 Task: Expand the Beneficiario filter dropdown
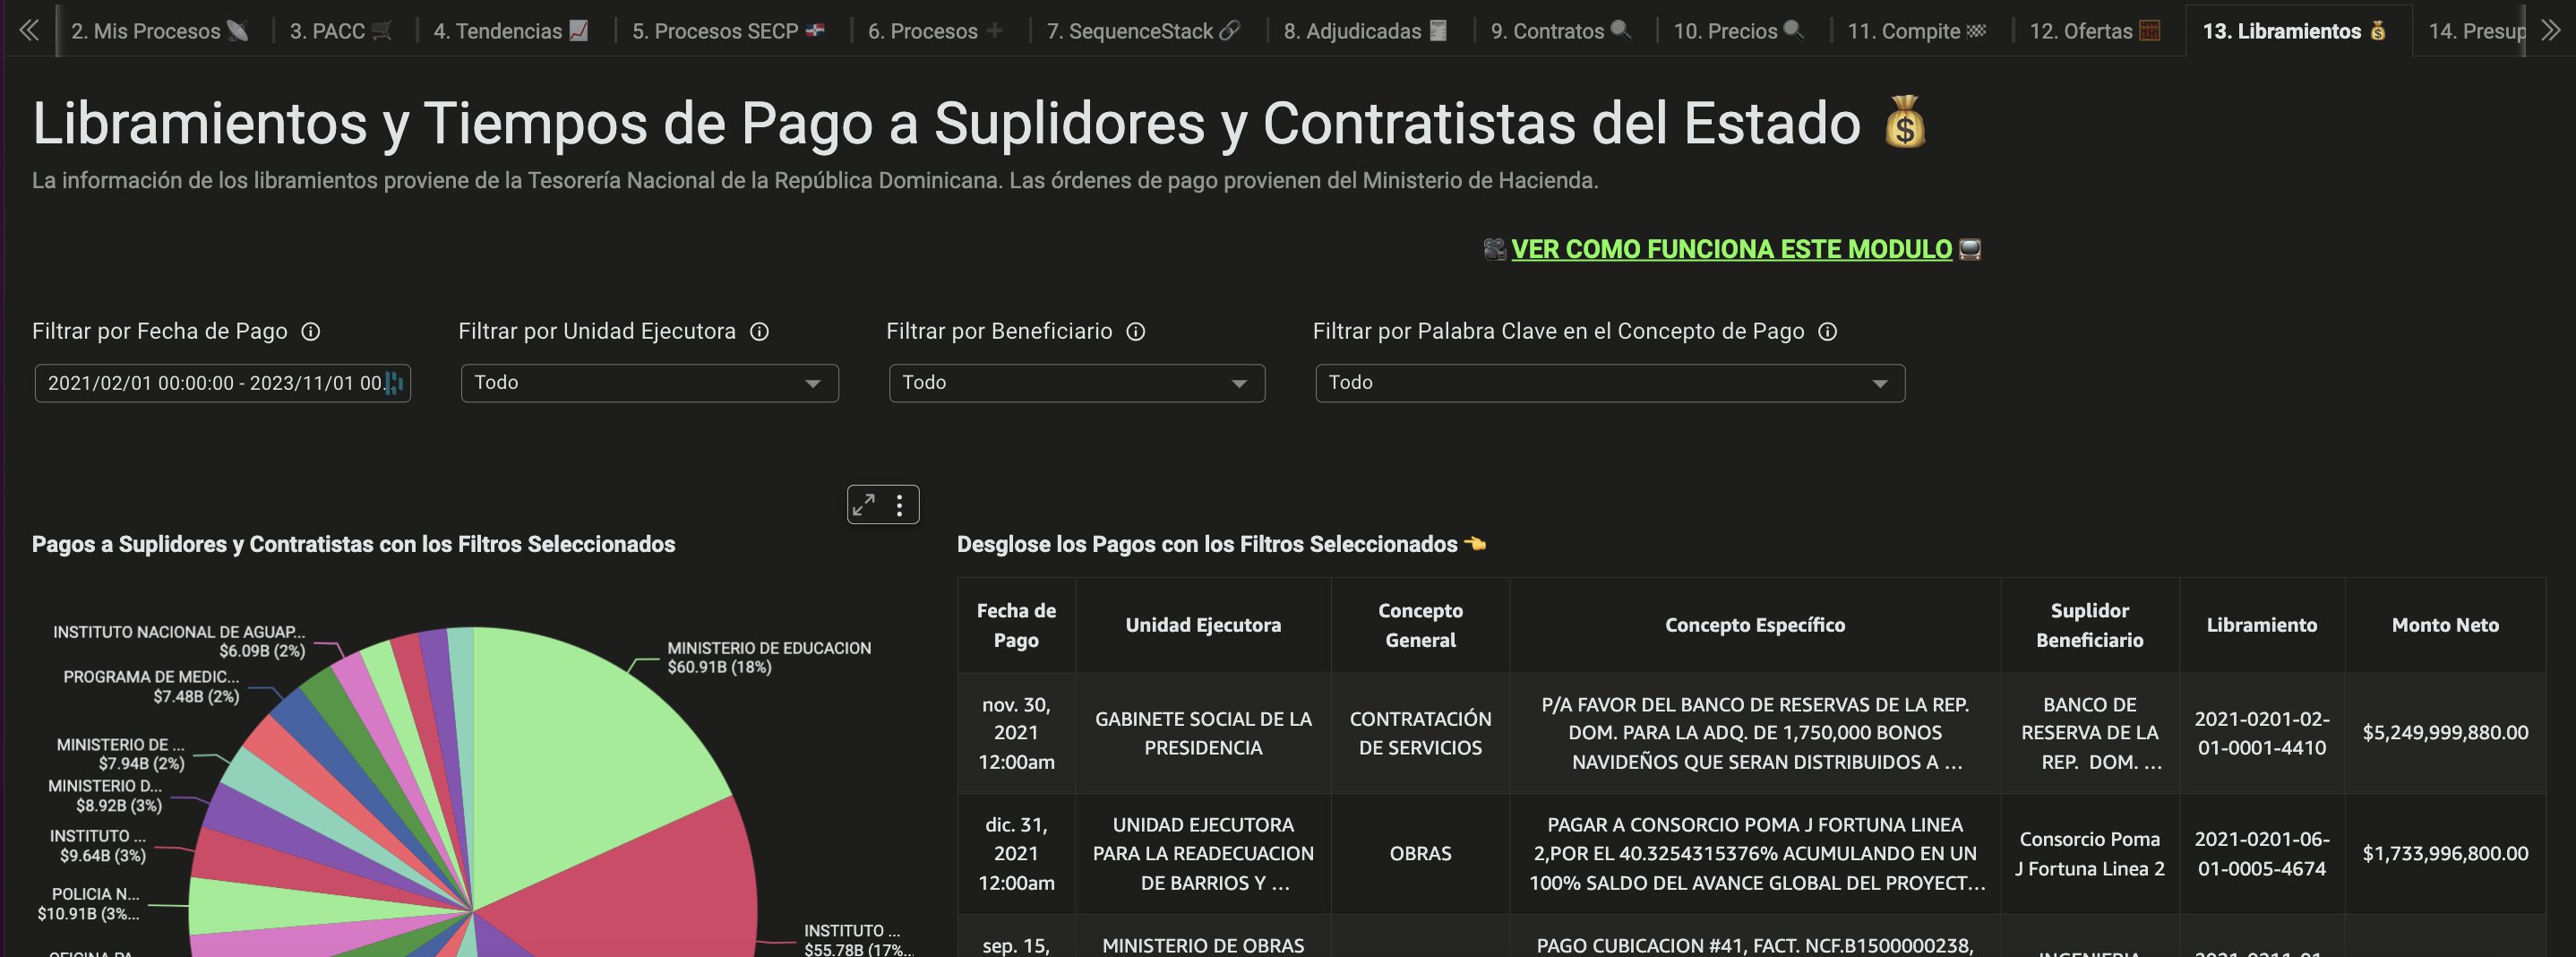pyautogui.click(x=1077, y=383)
